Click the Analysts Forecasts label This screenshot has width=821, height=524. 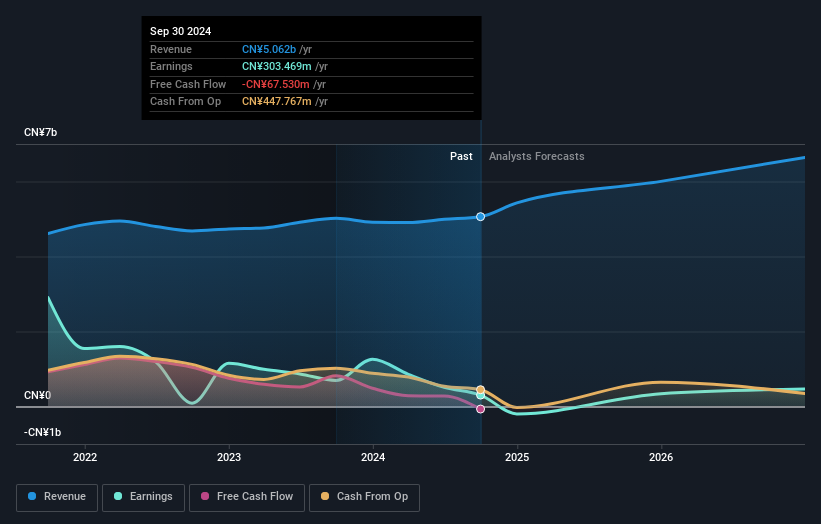click(x=537, y=156)
